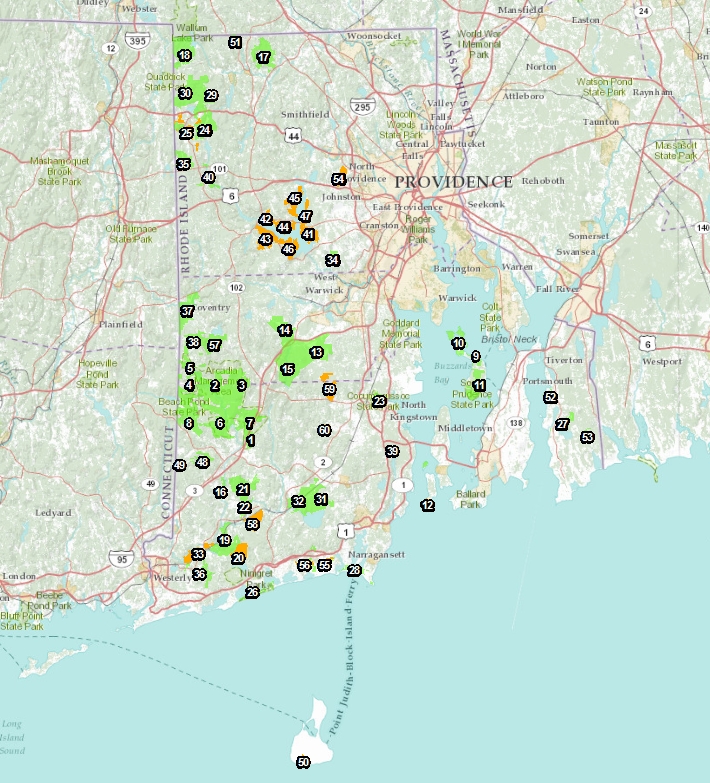Open map marker number 57
710x783 pixels.
click(x=214, y=345)
